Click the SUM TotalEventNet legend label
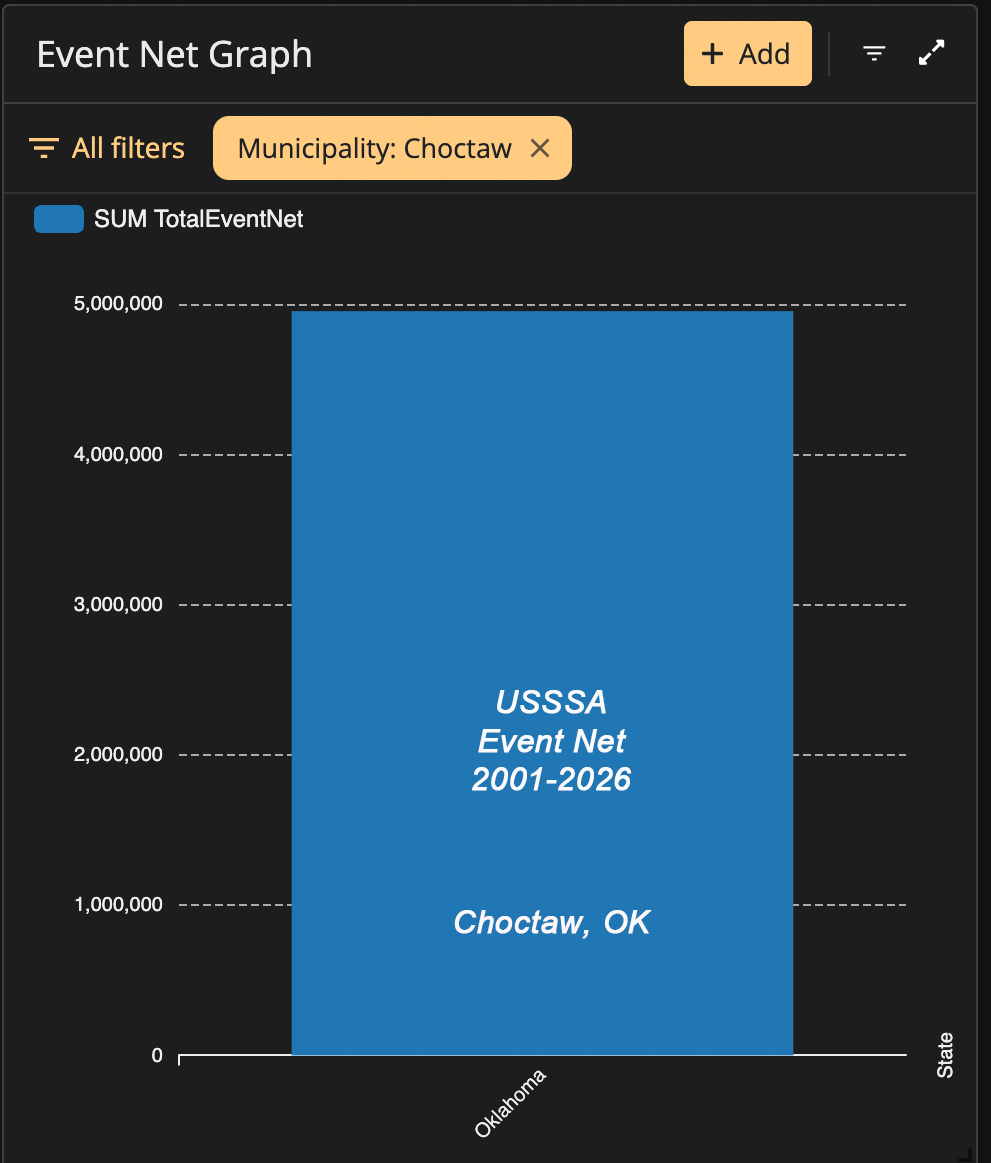The image size is (991, 1163). pos(199,219)
